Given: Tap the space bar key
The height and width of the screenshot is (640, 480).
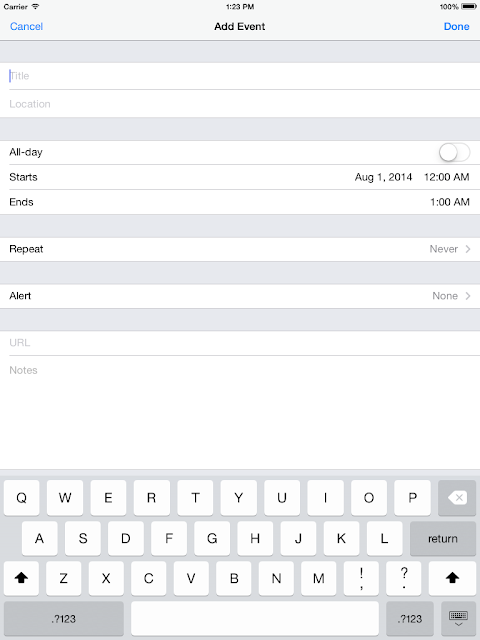Looking at the screenshot, I should [x=255, y=618].
